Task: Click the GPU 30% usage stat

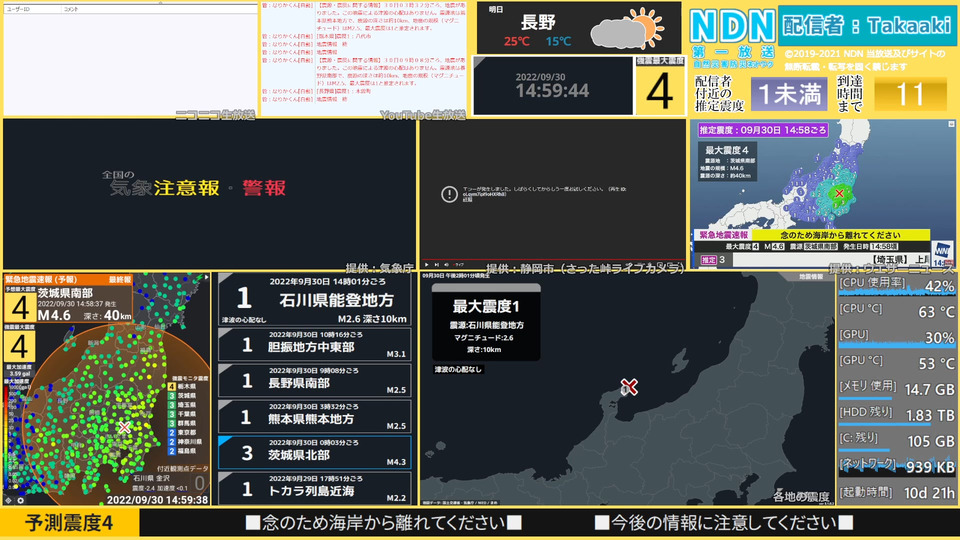Action: 896,336
